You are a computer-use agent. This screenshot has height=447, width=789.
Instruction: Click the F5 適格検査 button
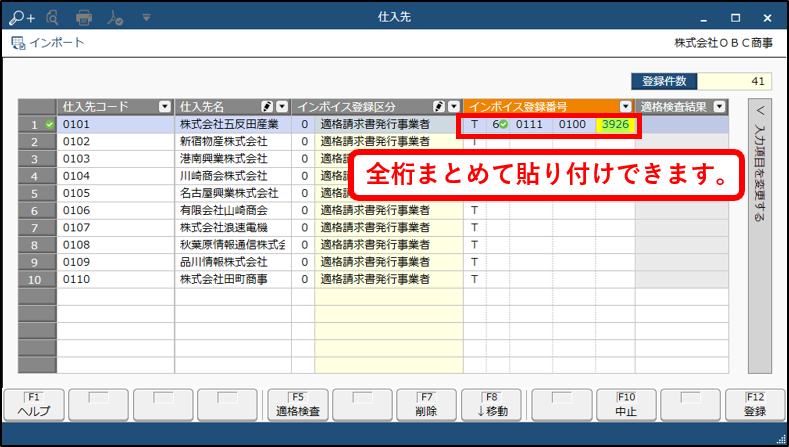298,405
